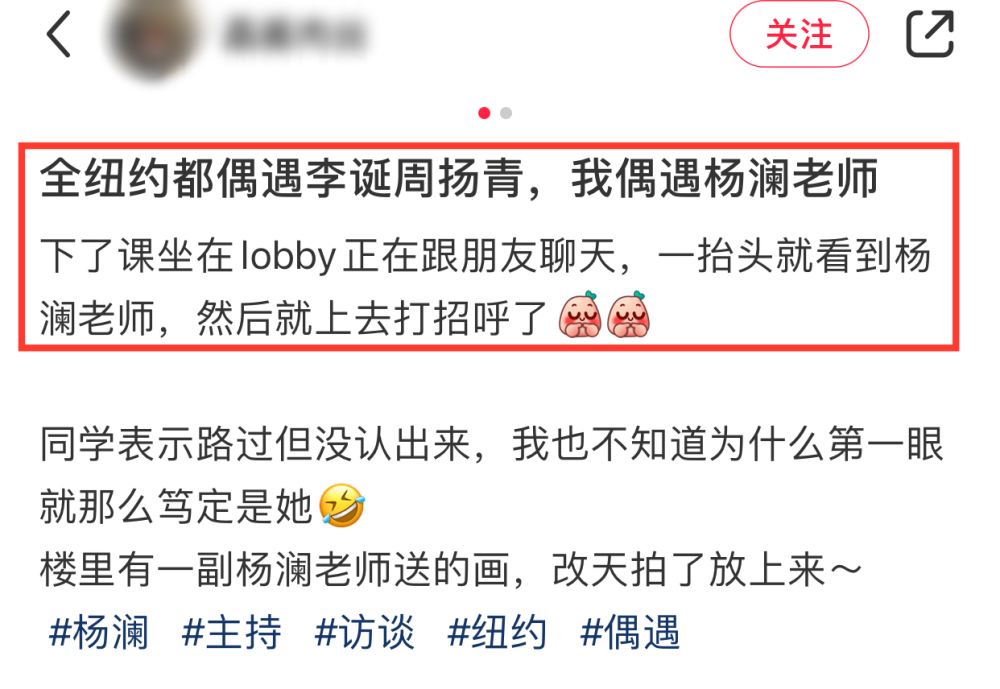The image size is (1000, 689).
Task: Select the second gray page indicator dot
Action: 506,113
